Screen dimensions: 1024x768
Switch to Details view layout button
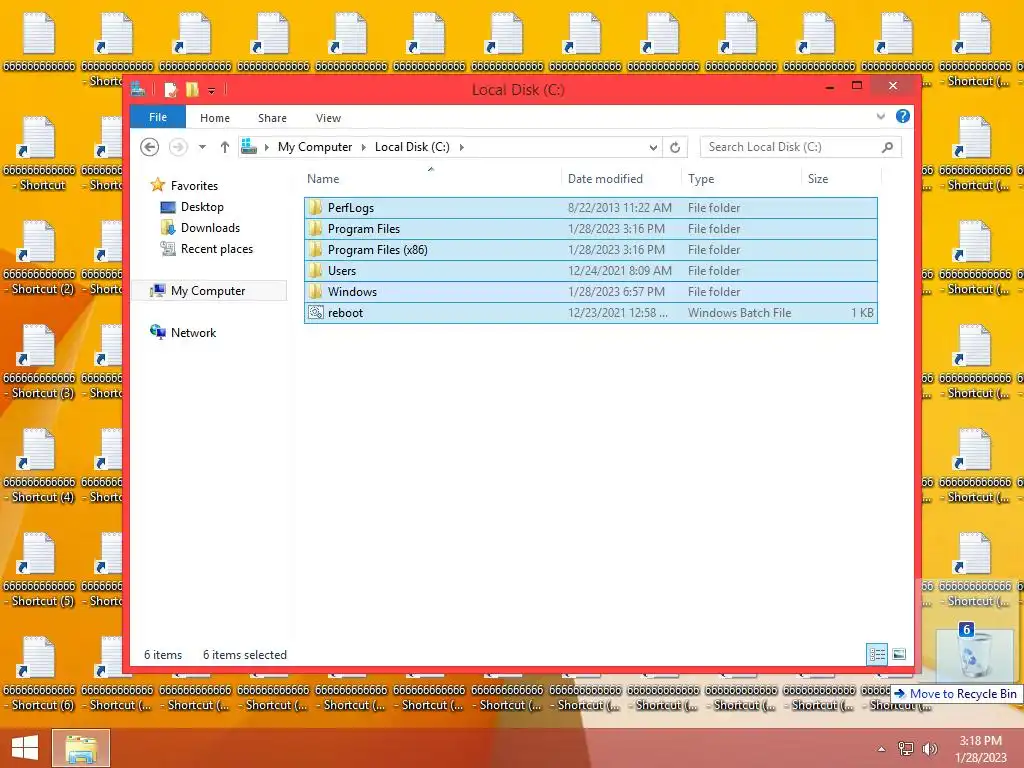877,654
